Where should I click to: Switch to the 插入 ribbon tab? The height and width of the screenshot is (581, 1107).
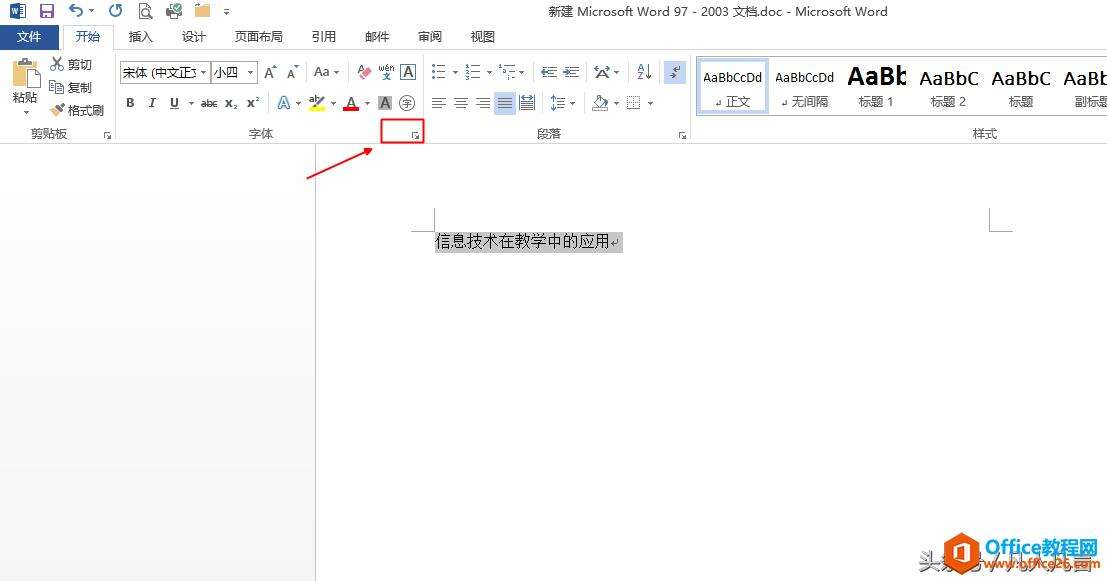[140, 36]
